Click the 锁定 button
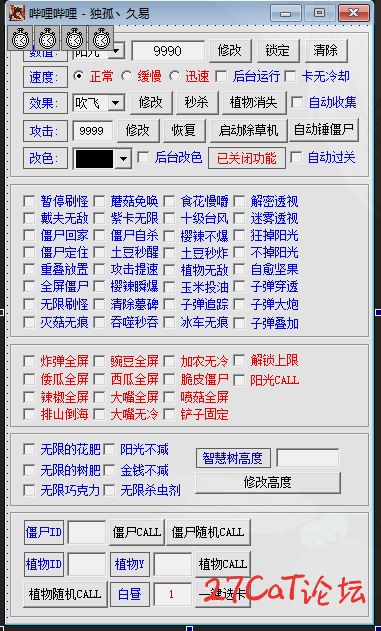Image resolution: width=381 pixels, height=631 pixels. [278, 51]
